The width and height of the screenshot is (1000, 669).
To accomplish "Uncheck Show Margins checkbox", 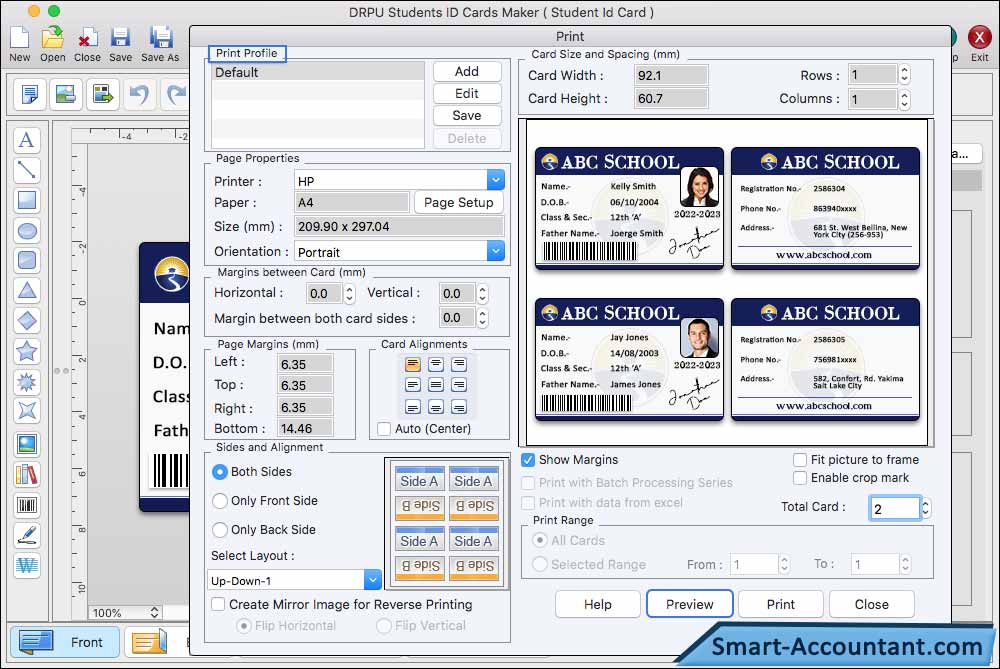I will click(528, 460).
